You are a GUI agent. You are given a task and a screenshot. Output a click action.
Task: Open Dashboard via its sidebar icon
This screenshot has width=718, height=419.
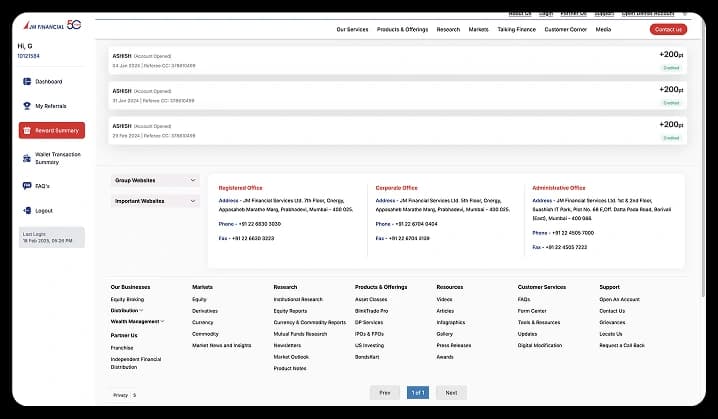coord(27,82)
